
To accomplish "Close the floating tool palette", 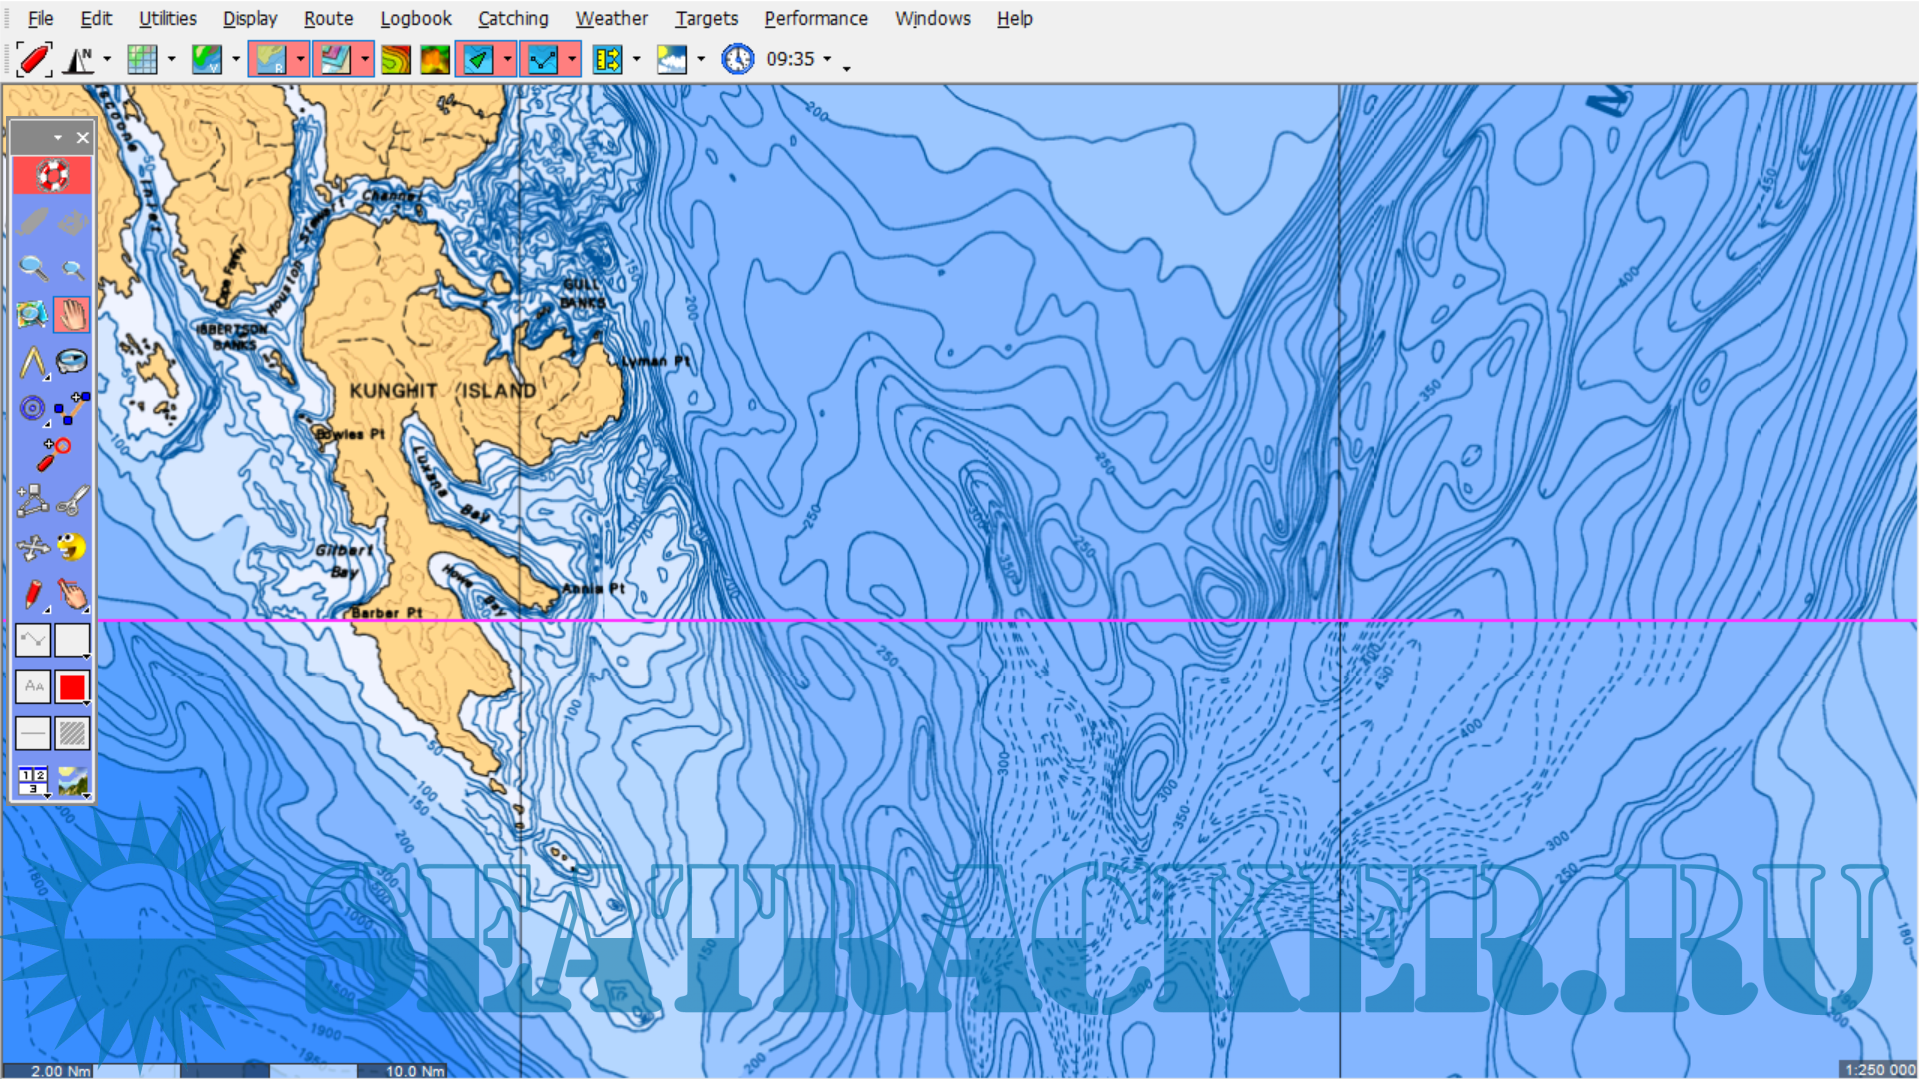I will (x=83, y=138).
